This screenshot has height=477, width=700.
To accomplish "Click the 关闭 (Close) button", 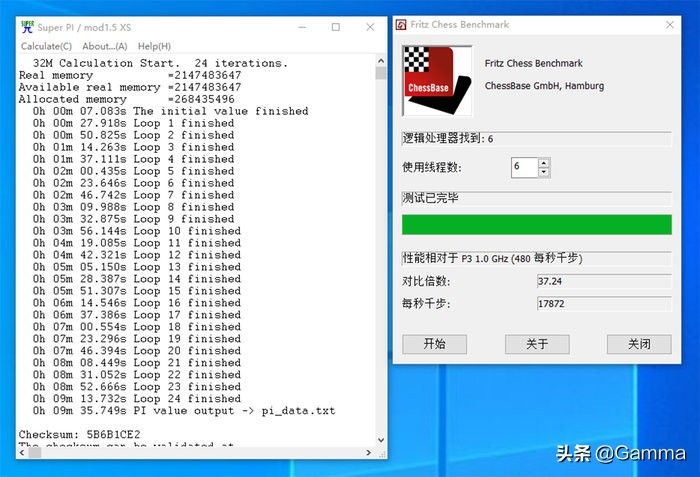I will [x=639, y=344].
